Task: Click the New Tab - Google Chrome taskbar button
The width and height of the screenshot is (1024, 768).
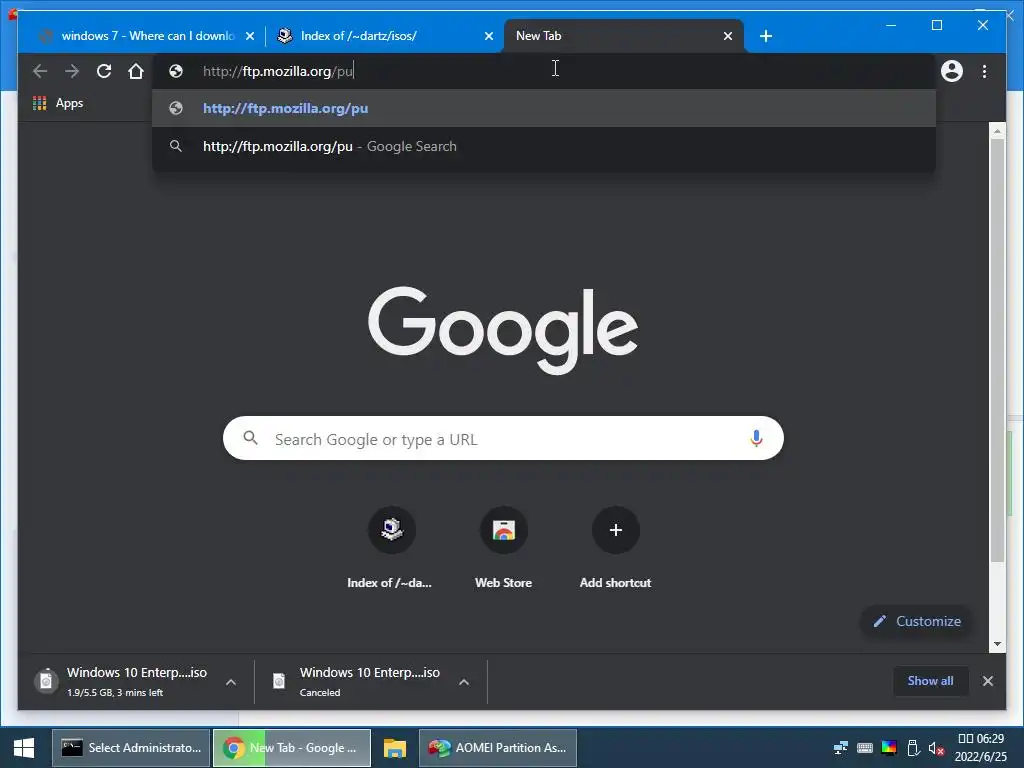Action: [x=292, y=748]
